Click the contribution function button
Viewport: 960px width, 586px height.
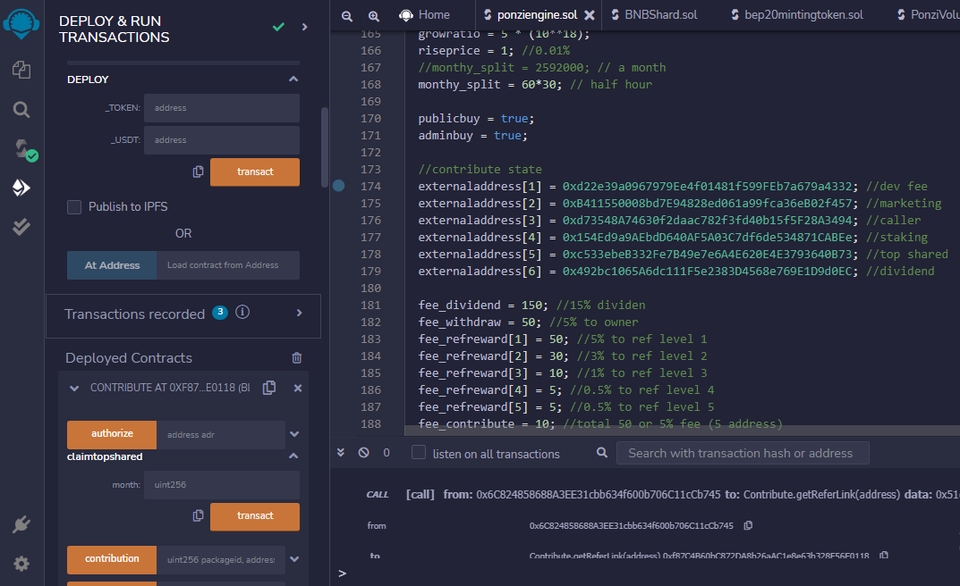[111, 559]
